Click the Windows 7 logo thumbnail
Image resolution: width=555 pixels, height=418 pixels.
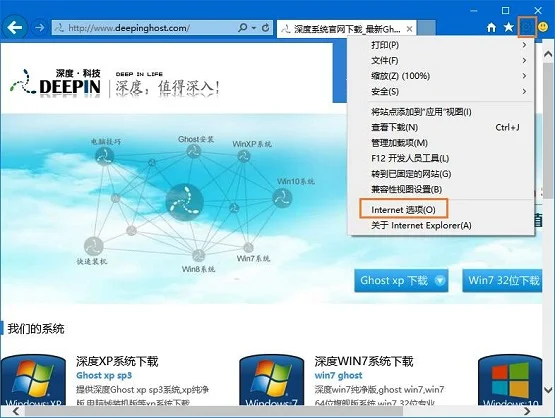(x=271, y=380)
